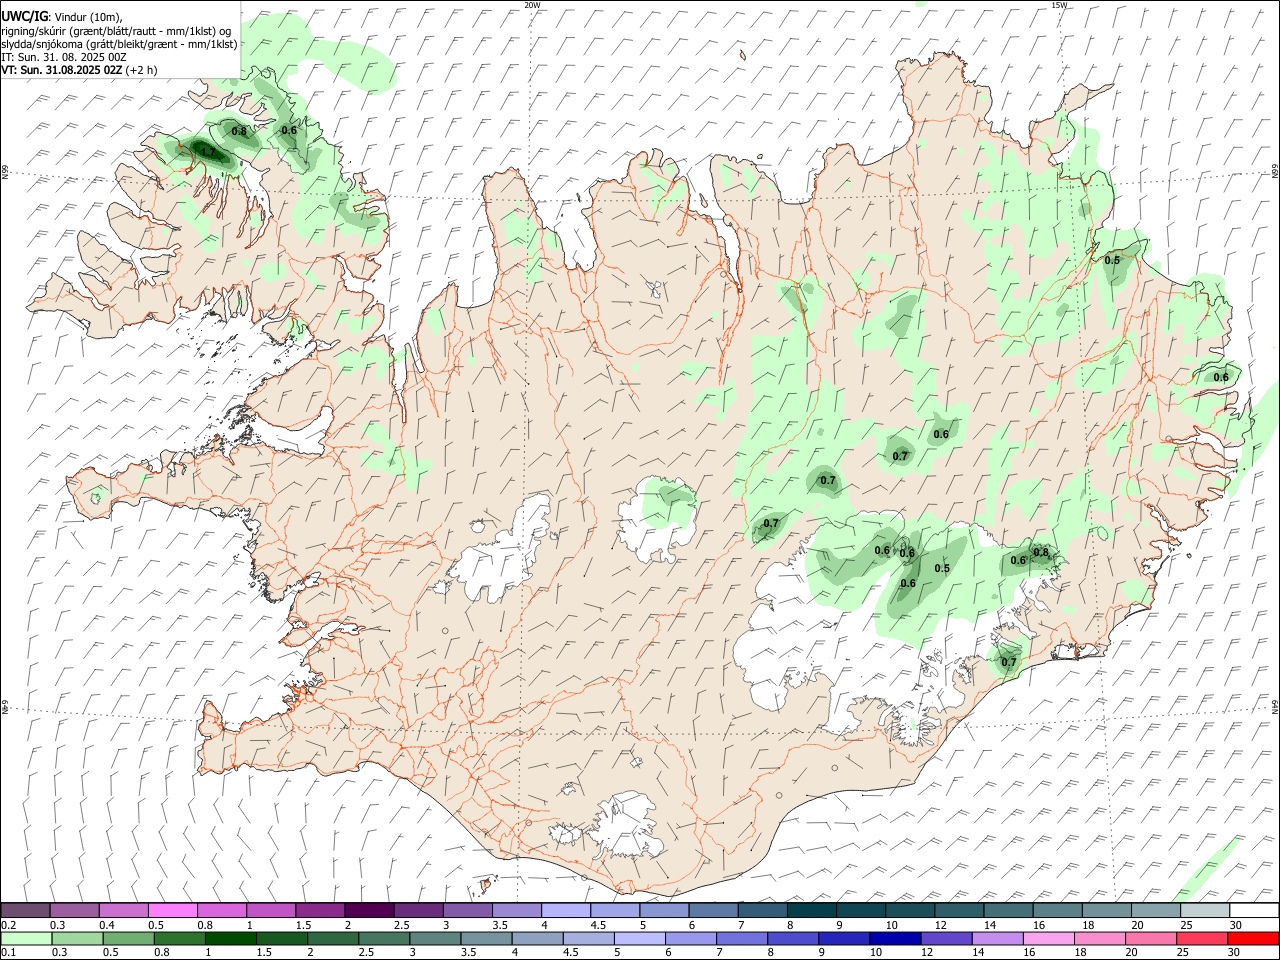This screenshot has width=1280, height=960.
Task: Click the 'VT: Sun. 31.08.2025 02Z' valid time
Action: pos(61,70)
